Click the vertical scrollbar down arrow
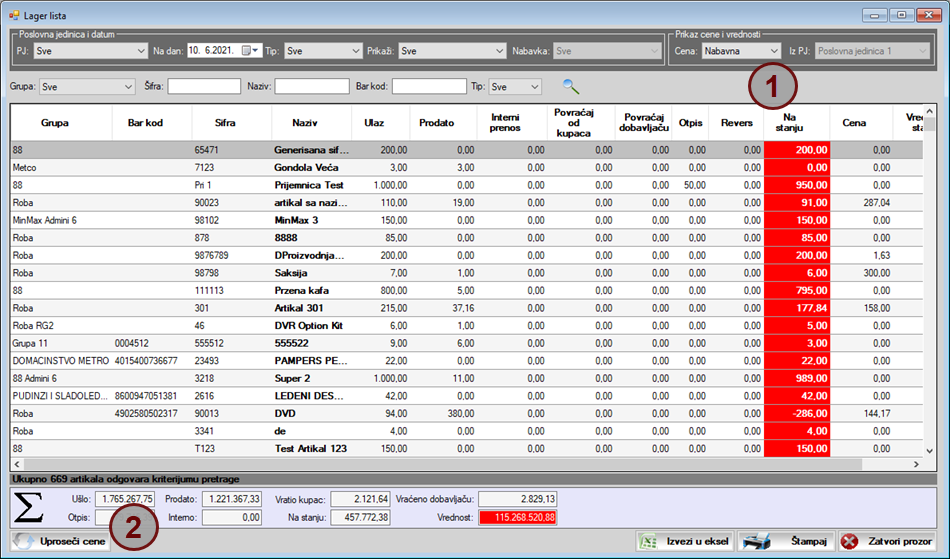Screen dimensions: 950x559 [930, 451]
